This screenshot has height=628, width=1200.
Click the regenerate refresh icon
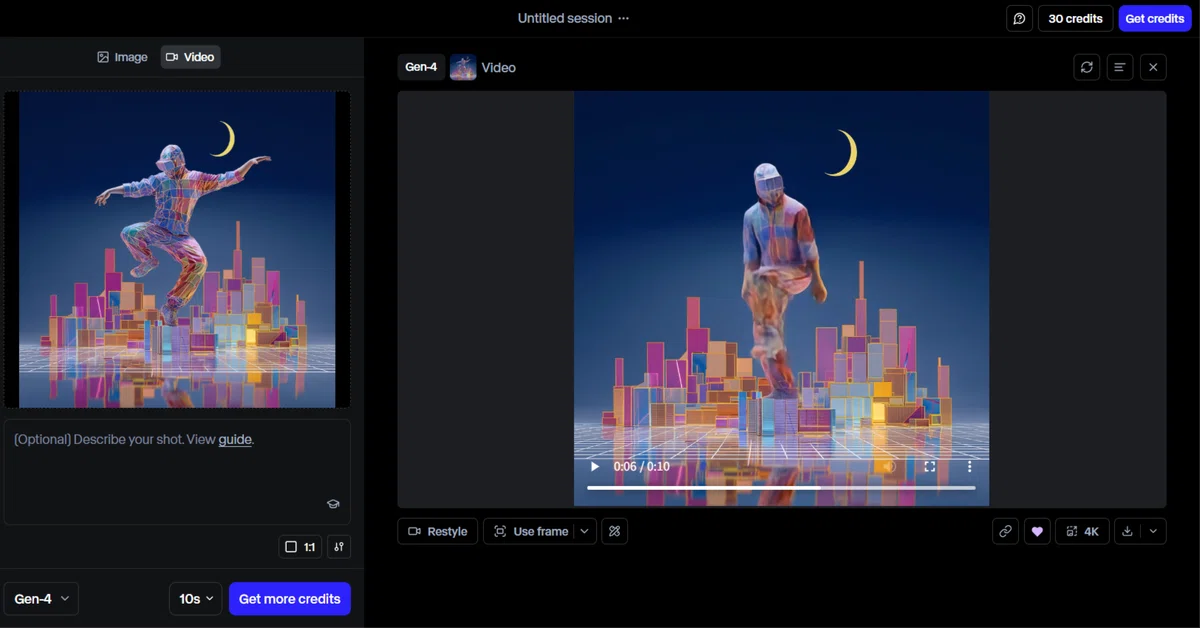pyautogui.click(x=1087, y=67)
